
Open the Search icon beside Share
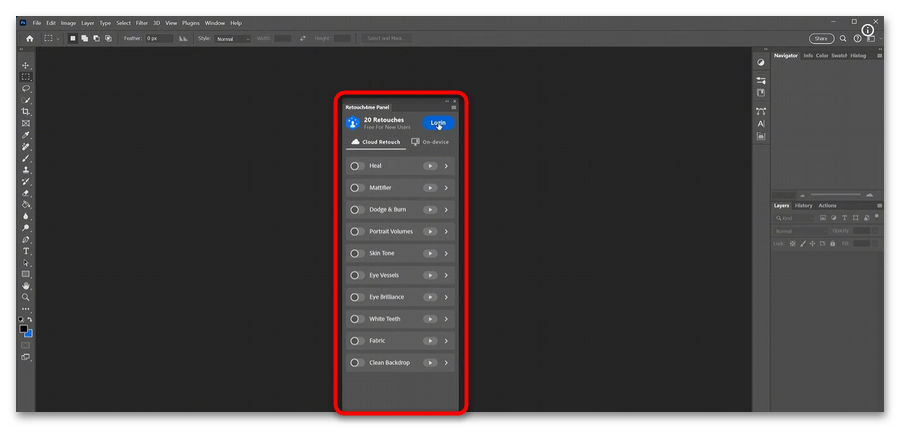(x=843, y=38)
